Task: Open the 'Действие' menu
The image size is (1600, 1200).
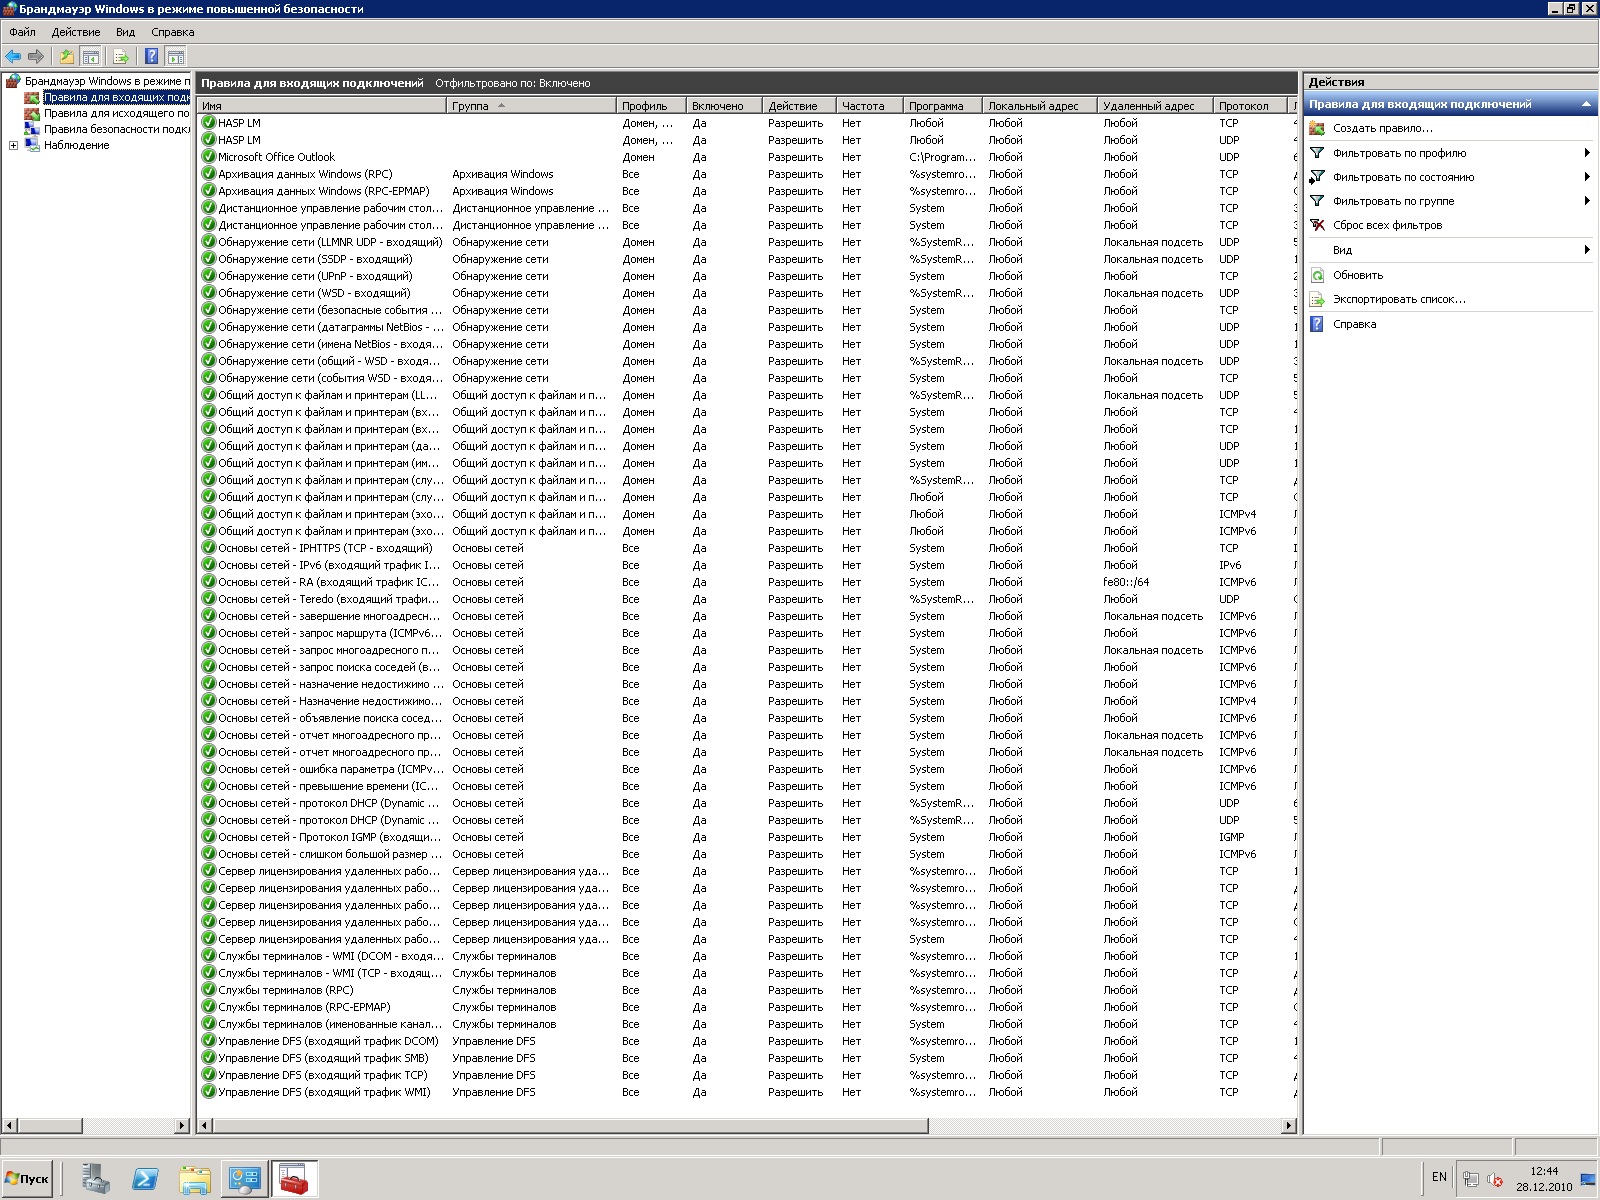Action: [x=76, y=32]
